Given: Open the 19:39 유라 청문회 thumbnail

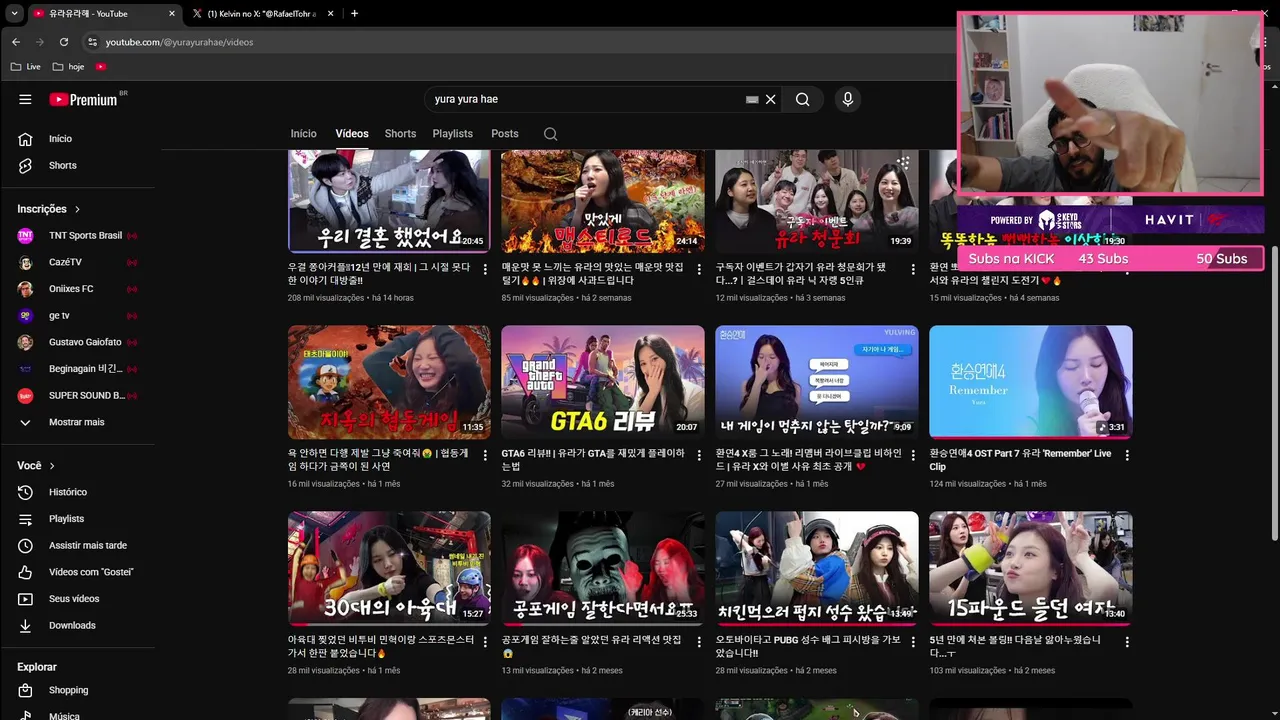Looking at the screenshot, I should coord(817,201).
